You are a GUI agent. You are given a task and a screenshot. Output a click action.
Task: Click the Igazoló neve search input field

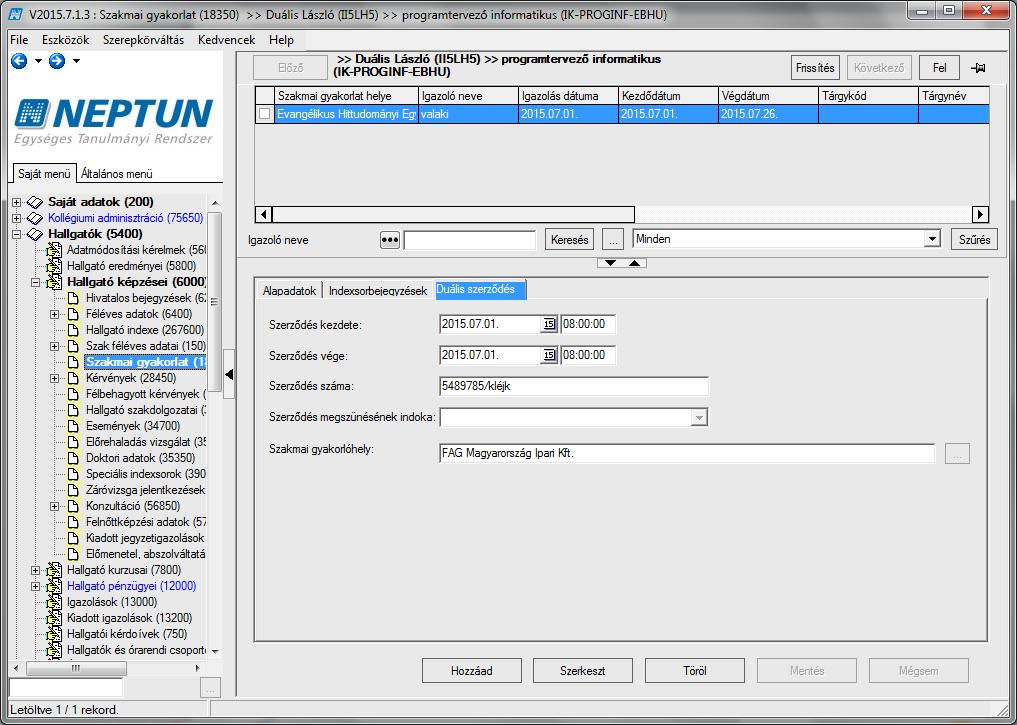pos(470,240)
